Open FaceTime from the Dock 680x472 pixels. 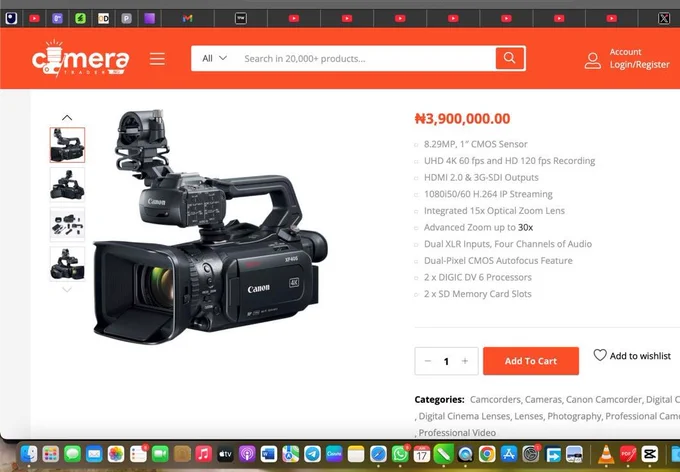(160, 454)
